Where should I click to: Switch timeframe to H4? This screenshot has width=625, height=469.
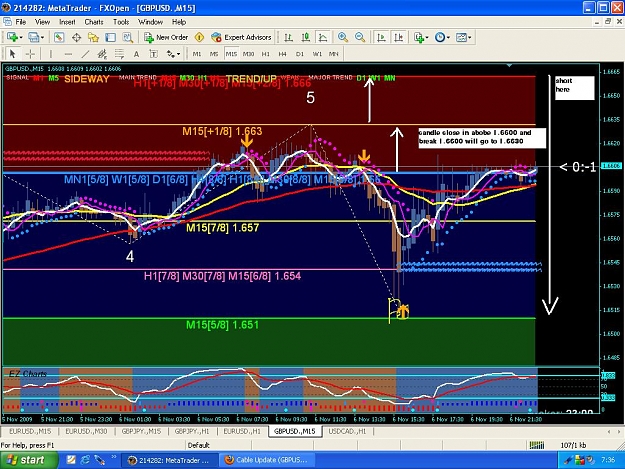[x=283, y=54]
